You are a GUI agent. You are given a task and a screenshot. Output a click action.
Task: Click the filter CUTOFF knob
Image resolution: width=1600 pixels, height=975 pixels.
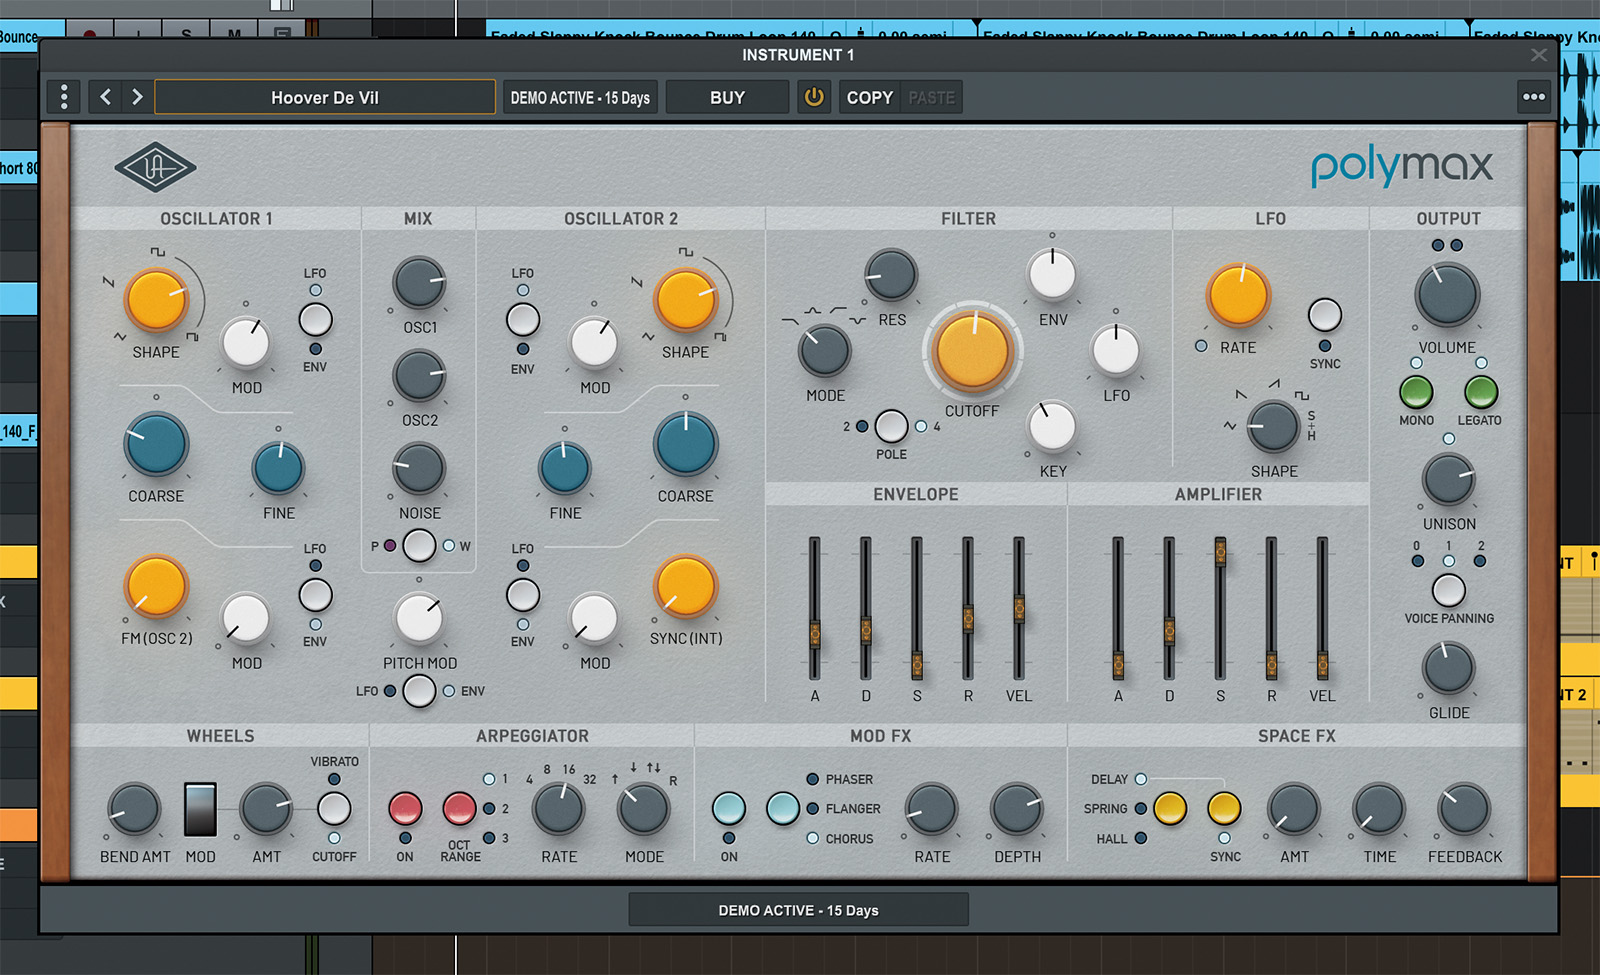pos(971,351)
